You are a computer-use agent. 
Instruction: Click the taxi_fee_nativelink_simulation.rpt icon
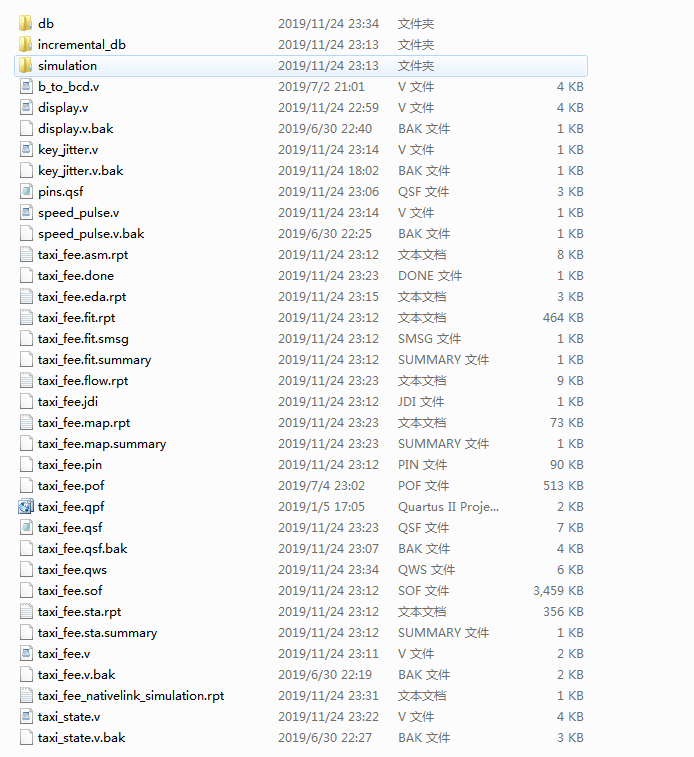coord(26,695)
